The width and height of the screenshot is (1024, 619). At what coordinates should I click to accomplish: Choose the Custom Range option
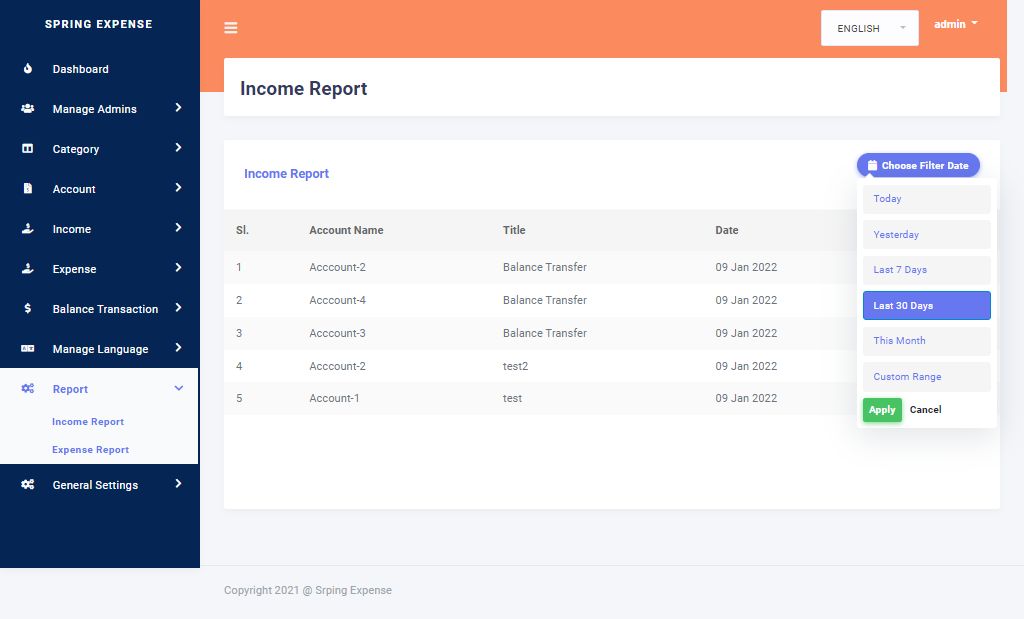(x=926, y=377)
